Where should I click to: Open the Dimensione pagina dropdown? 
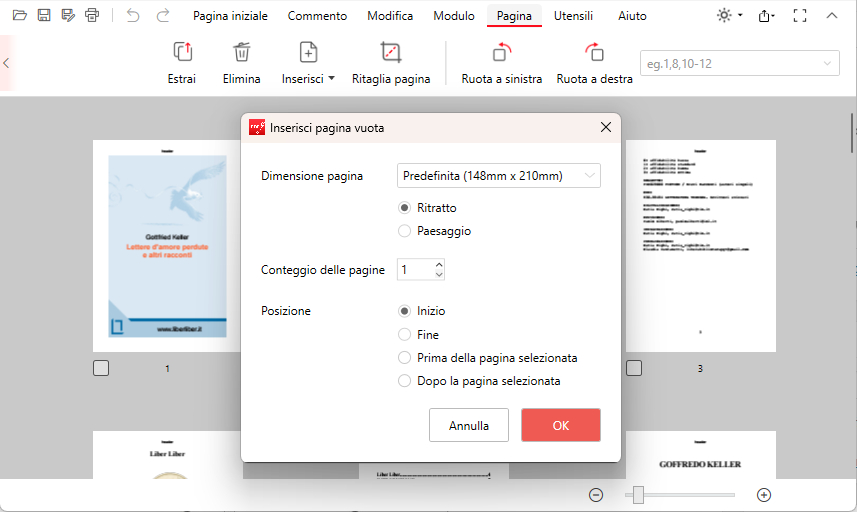click(x=498, y=175)
